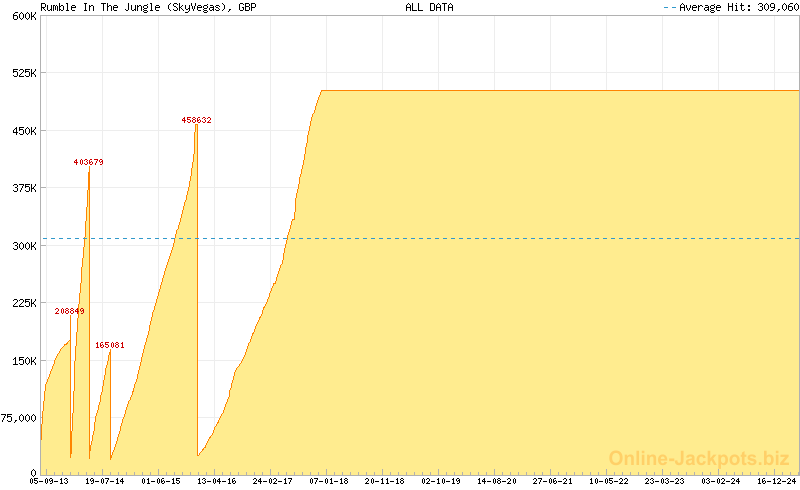
Task: Click the 600K label on y-axis
Action: pyautogui.click(x=23, y=17)
